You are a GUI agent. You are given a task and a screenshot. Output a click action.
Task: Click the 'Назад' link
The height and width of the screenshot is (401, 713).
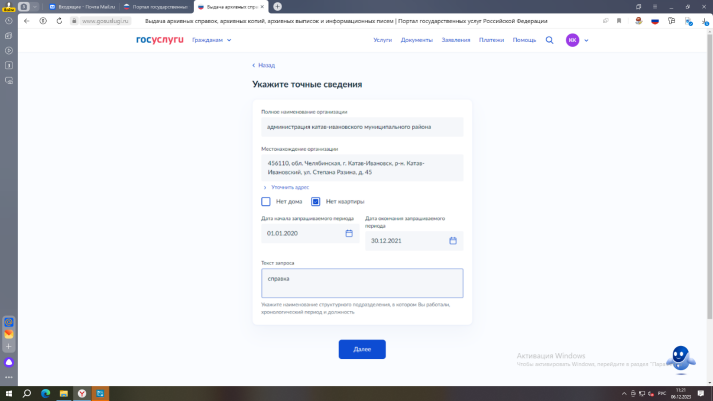[x=264, y=65]
